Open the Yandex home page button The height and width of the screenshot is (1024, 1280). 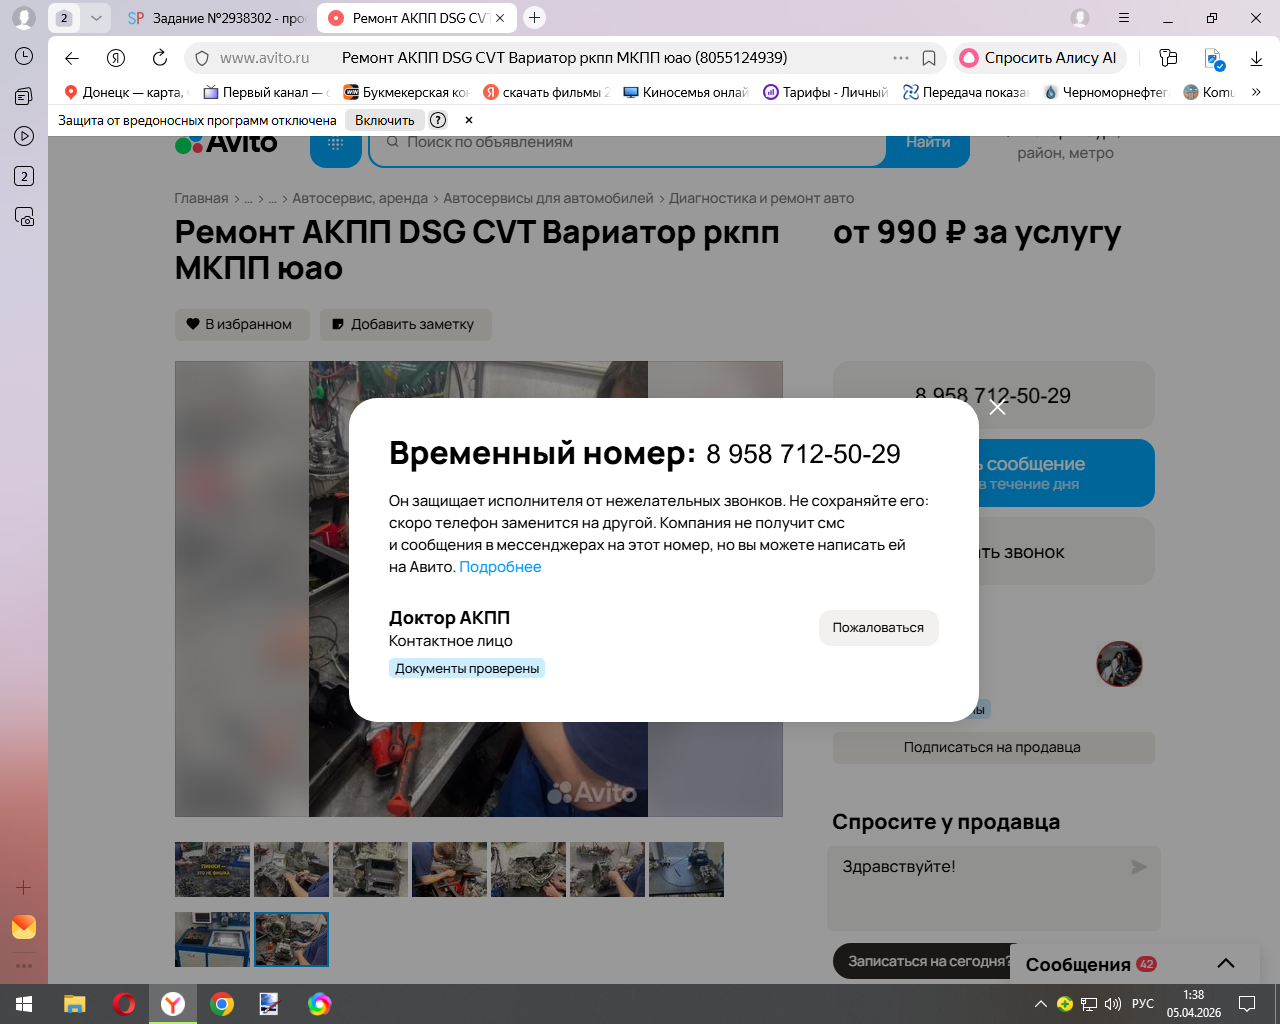116,58
